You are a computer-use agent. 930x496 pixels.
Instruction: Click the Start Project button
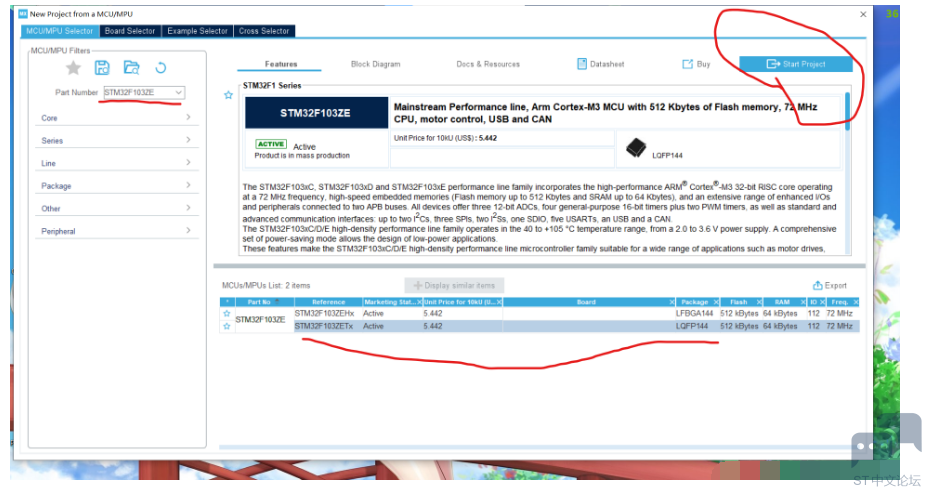pos(796,64)
